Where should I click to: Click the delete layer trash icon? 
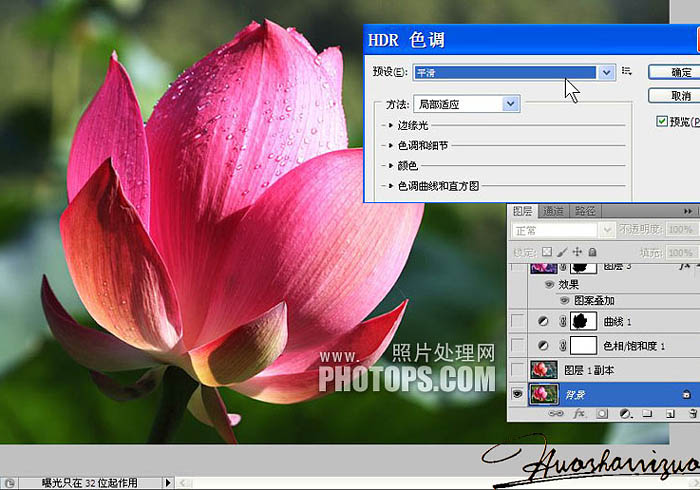tap(691, 412)
